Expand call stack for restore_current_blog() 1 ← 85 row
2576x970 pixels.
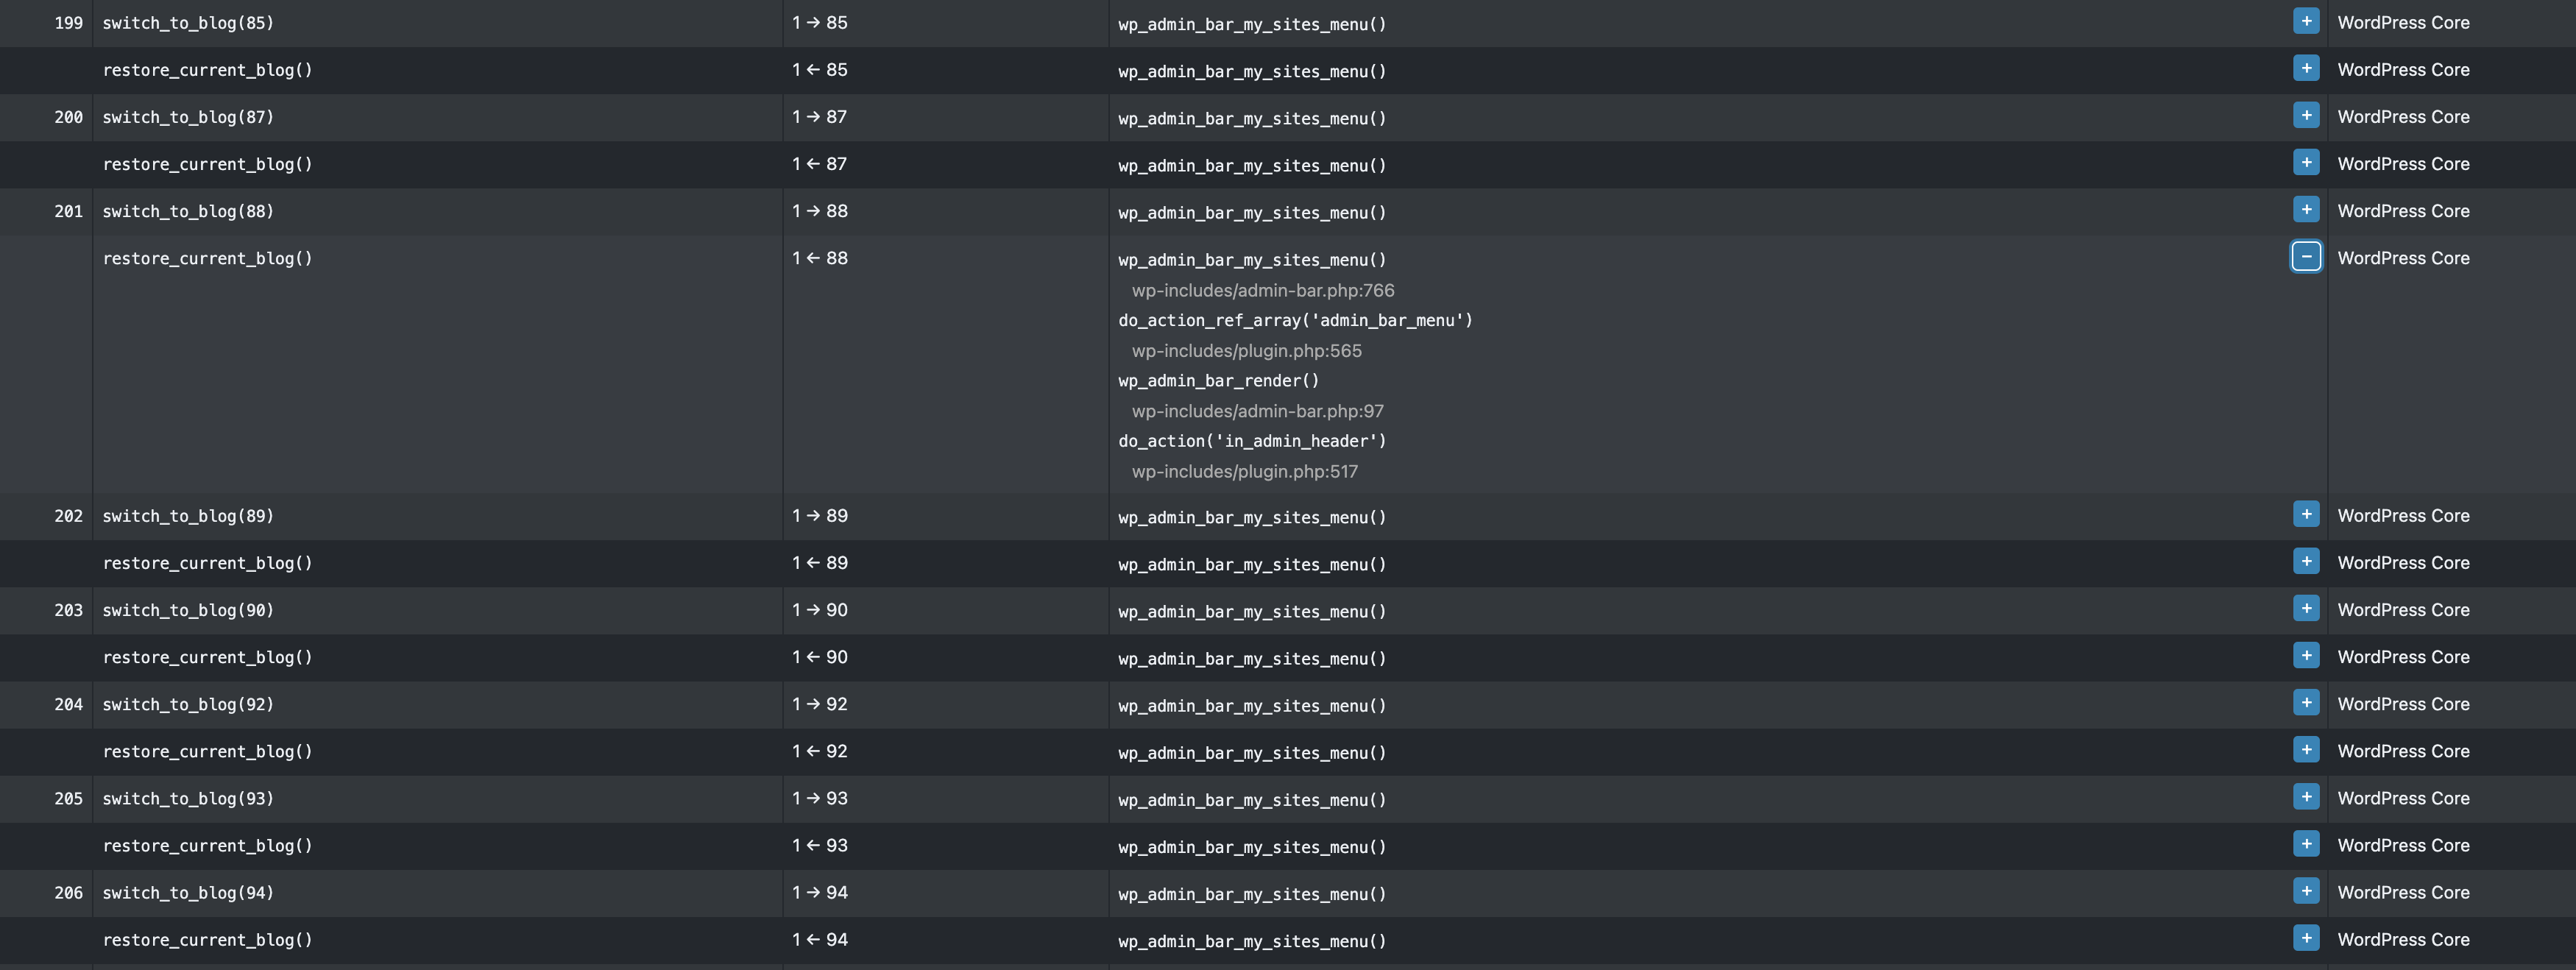click(x=2306, y=68)
